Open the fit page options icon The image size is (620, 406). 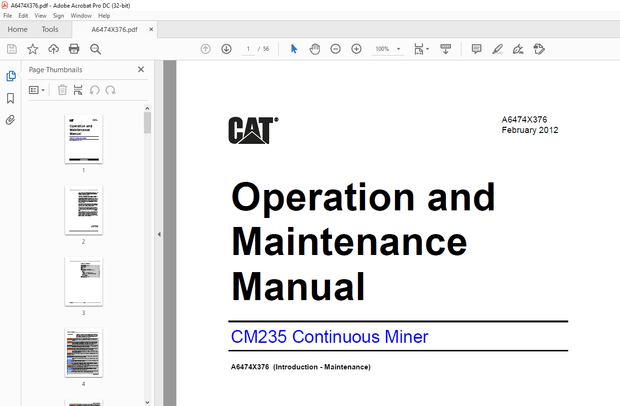[419, 49]
